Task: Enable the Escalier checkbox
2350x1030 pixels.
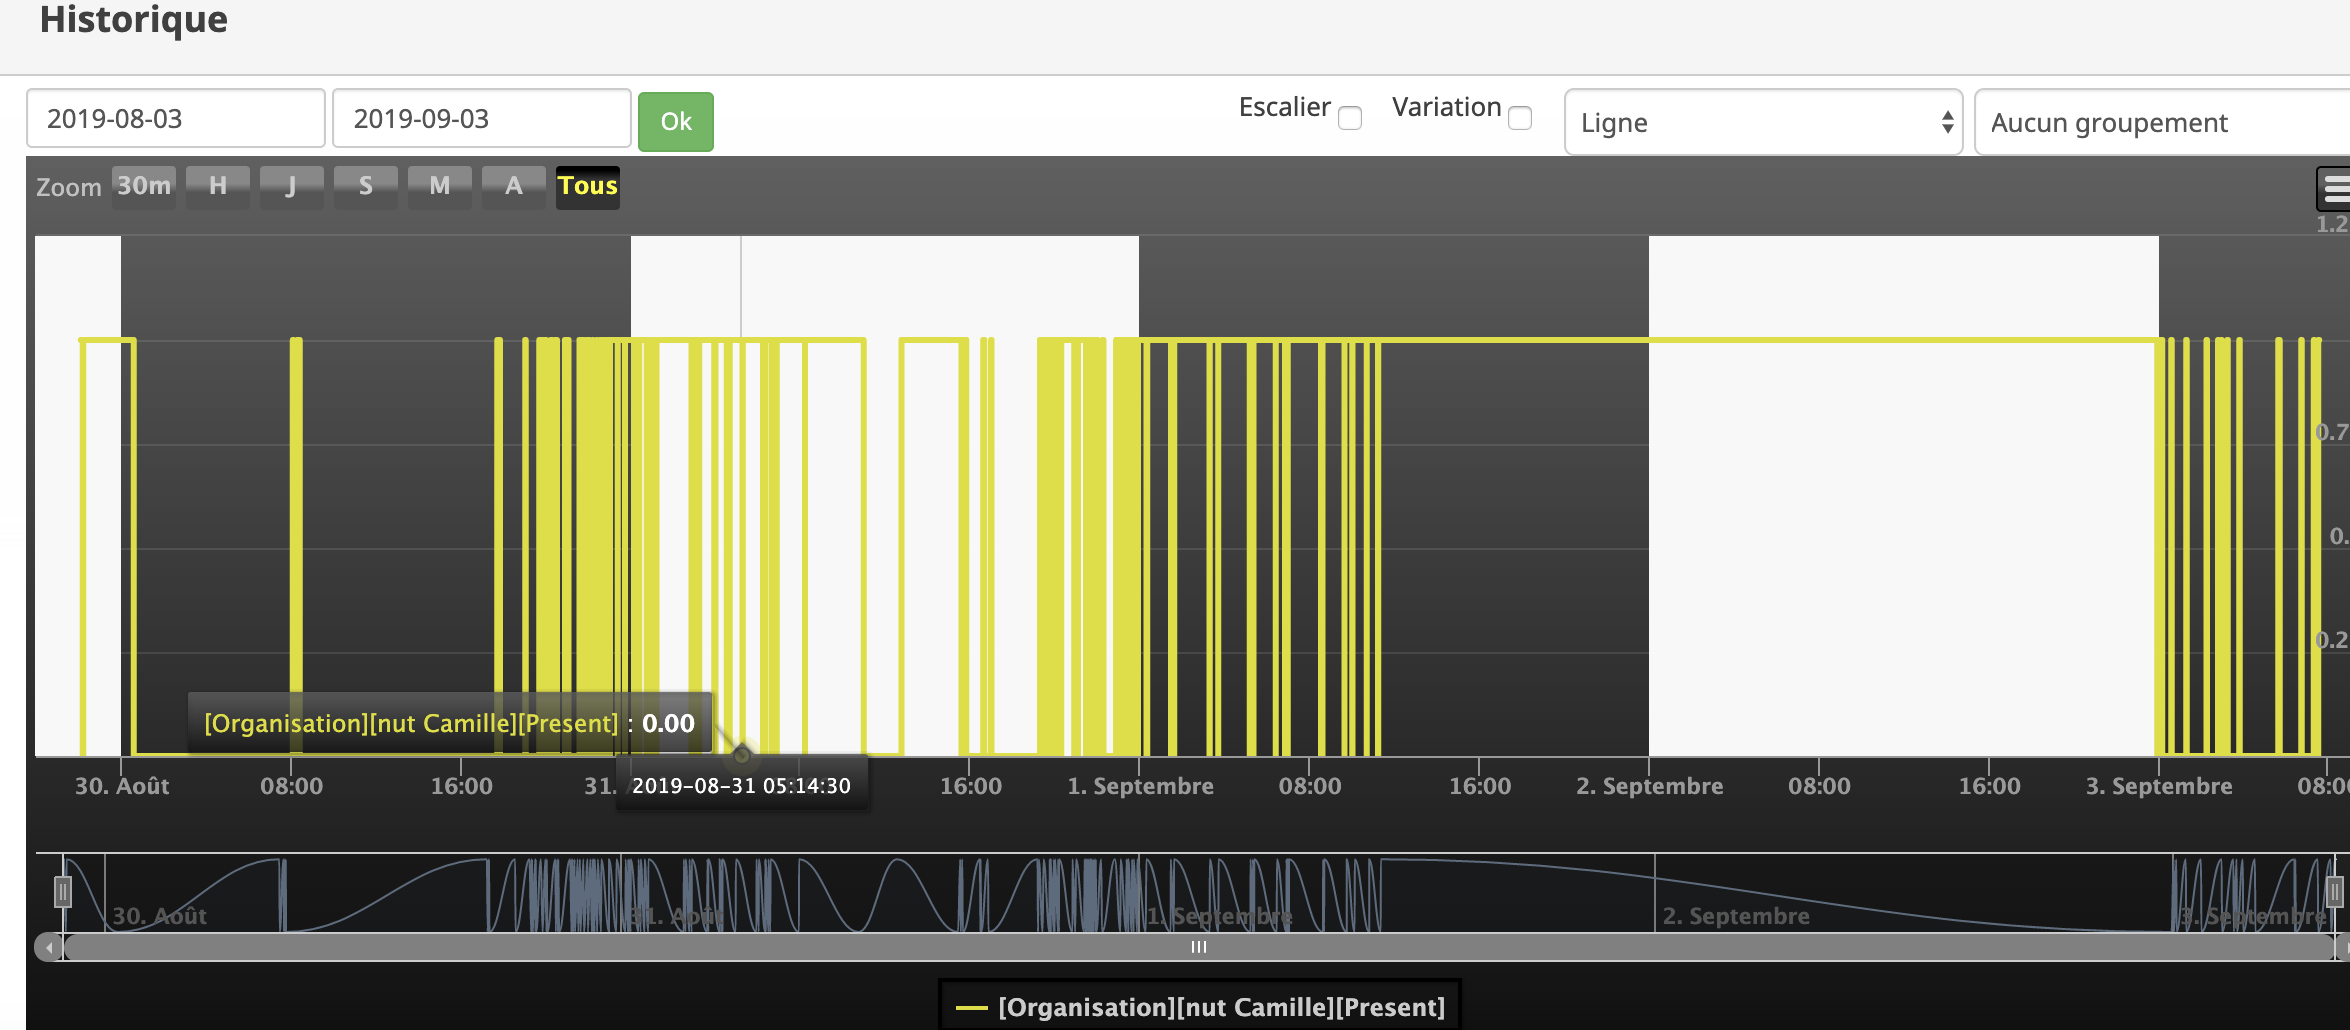Action: [x=1350, y=118]
